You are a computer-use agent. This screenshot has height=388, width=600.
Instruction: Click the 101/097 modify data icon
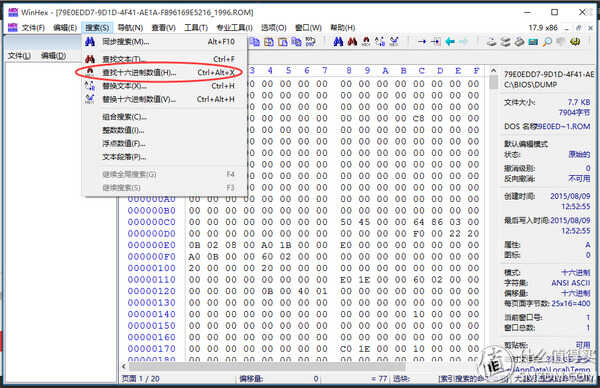click(x=310, y=42)
